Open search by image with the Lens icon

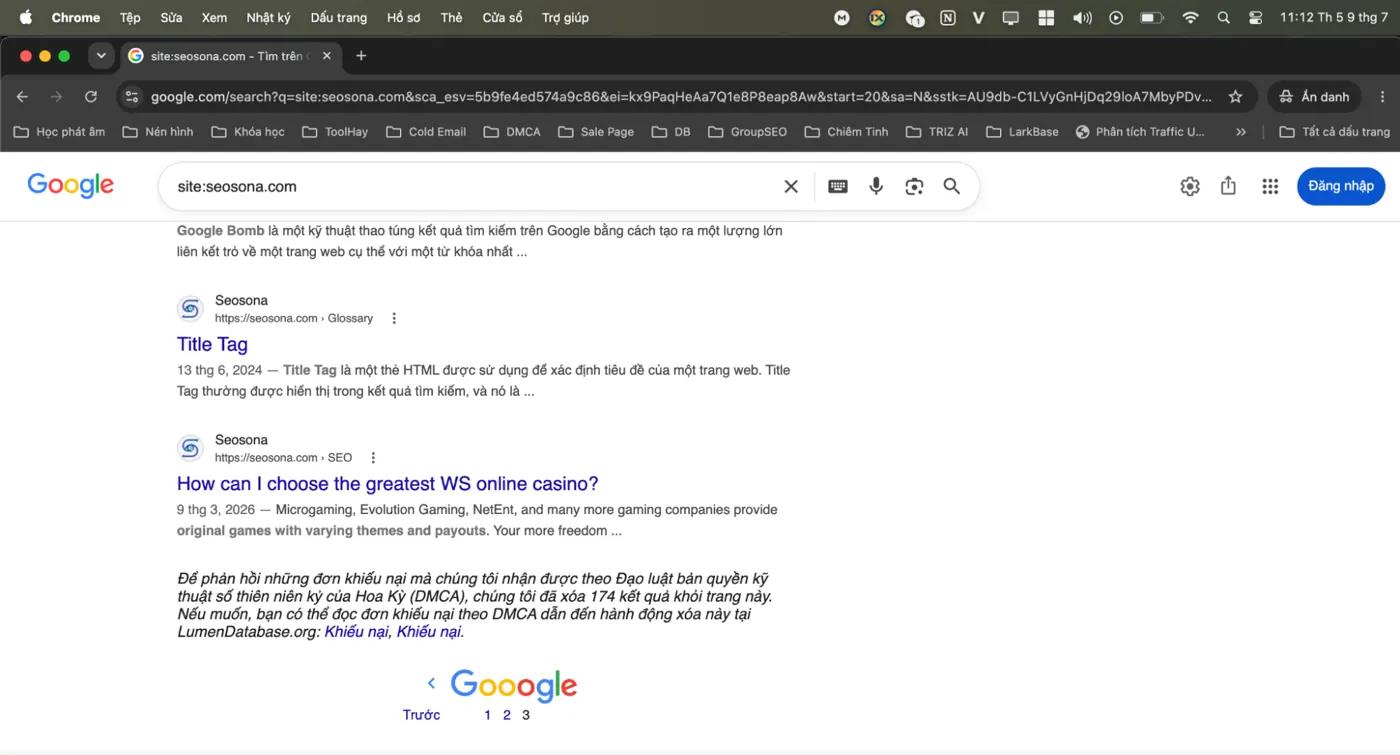pyautogui.click(x=914, y=186)
